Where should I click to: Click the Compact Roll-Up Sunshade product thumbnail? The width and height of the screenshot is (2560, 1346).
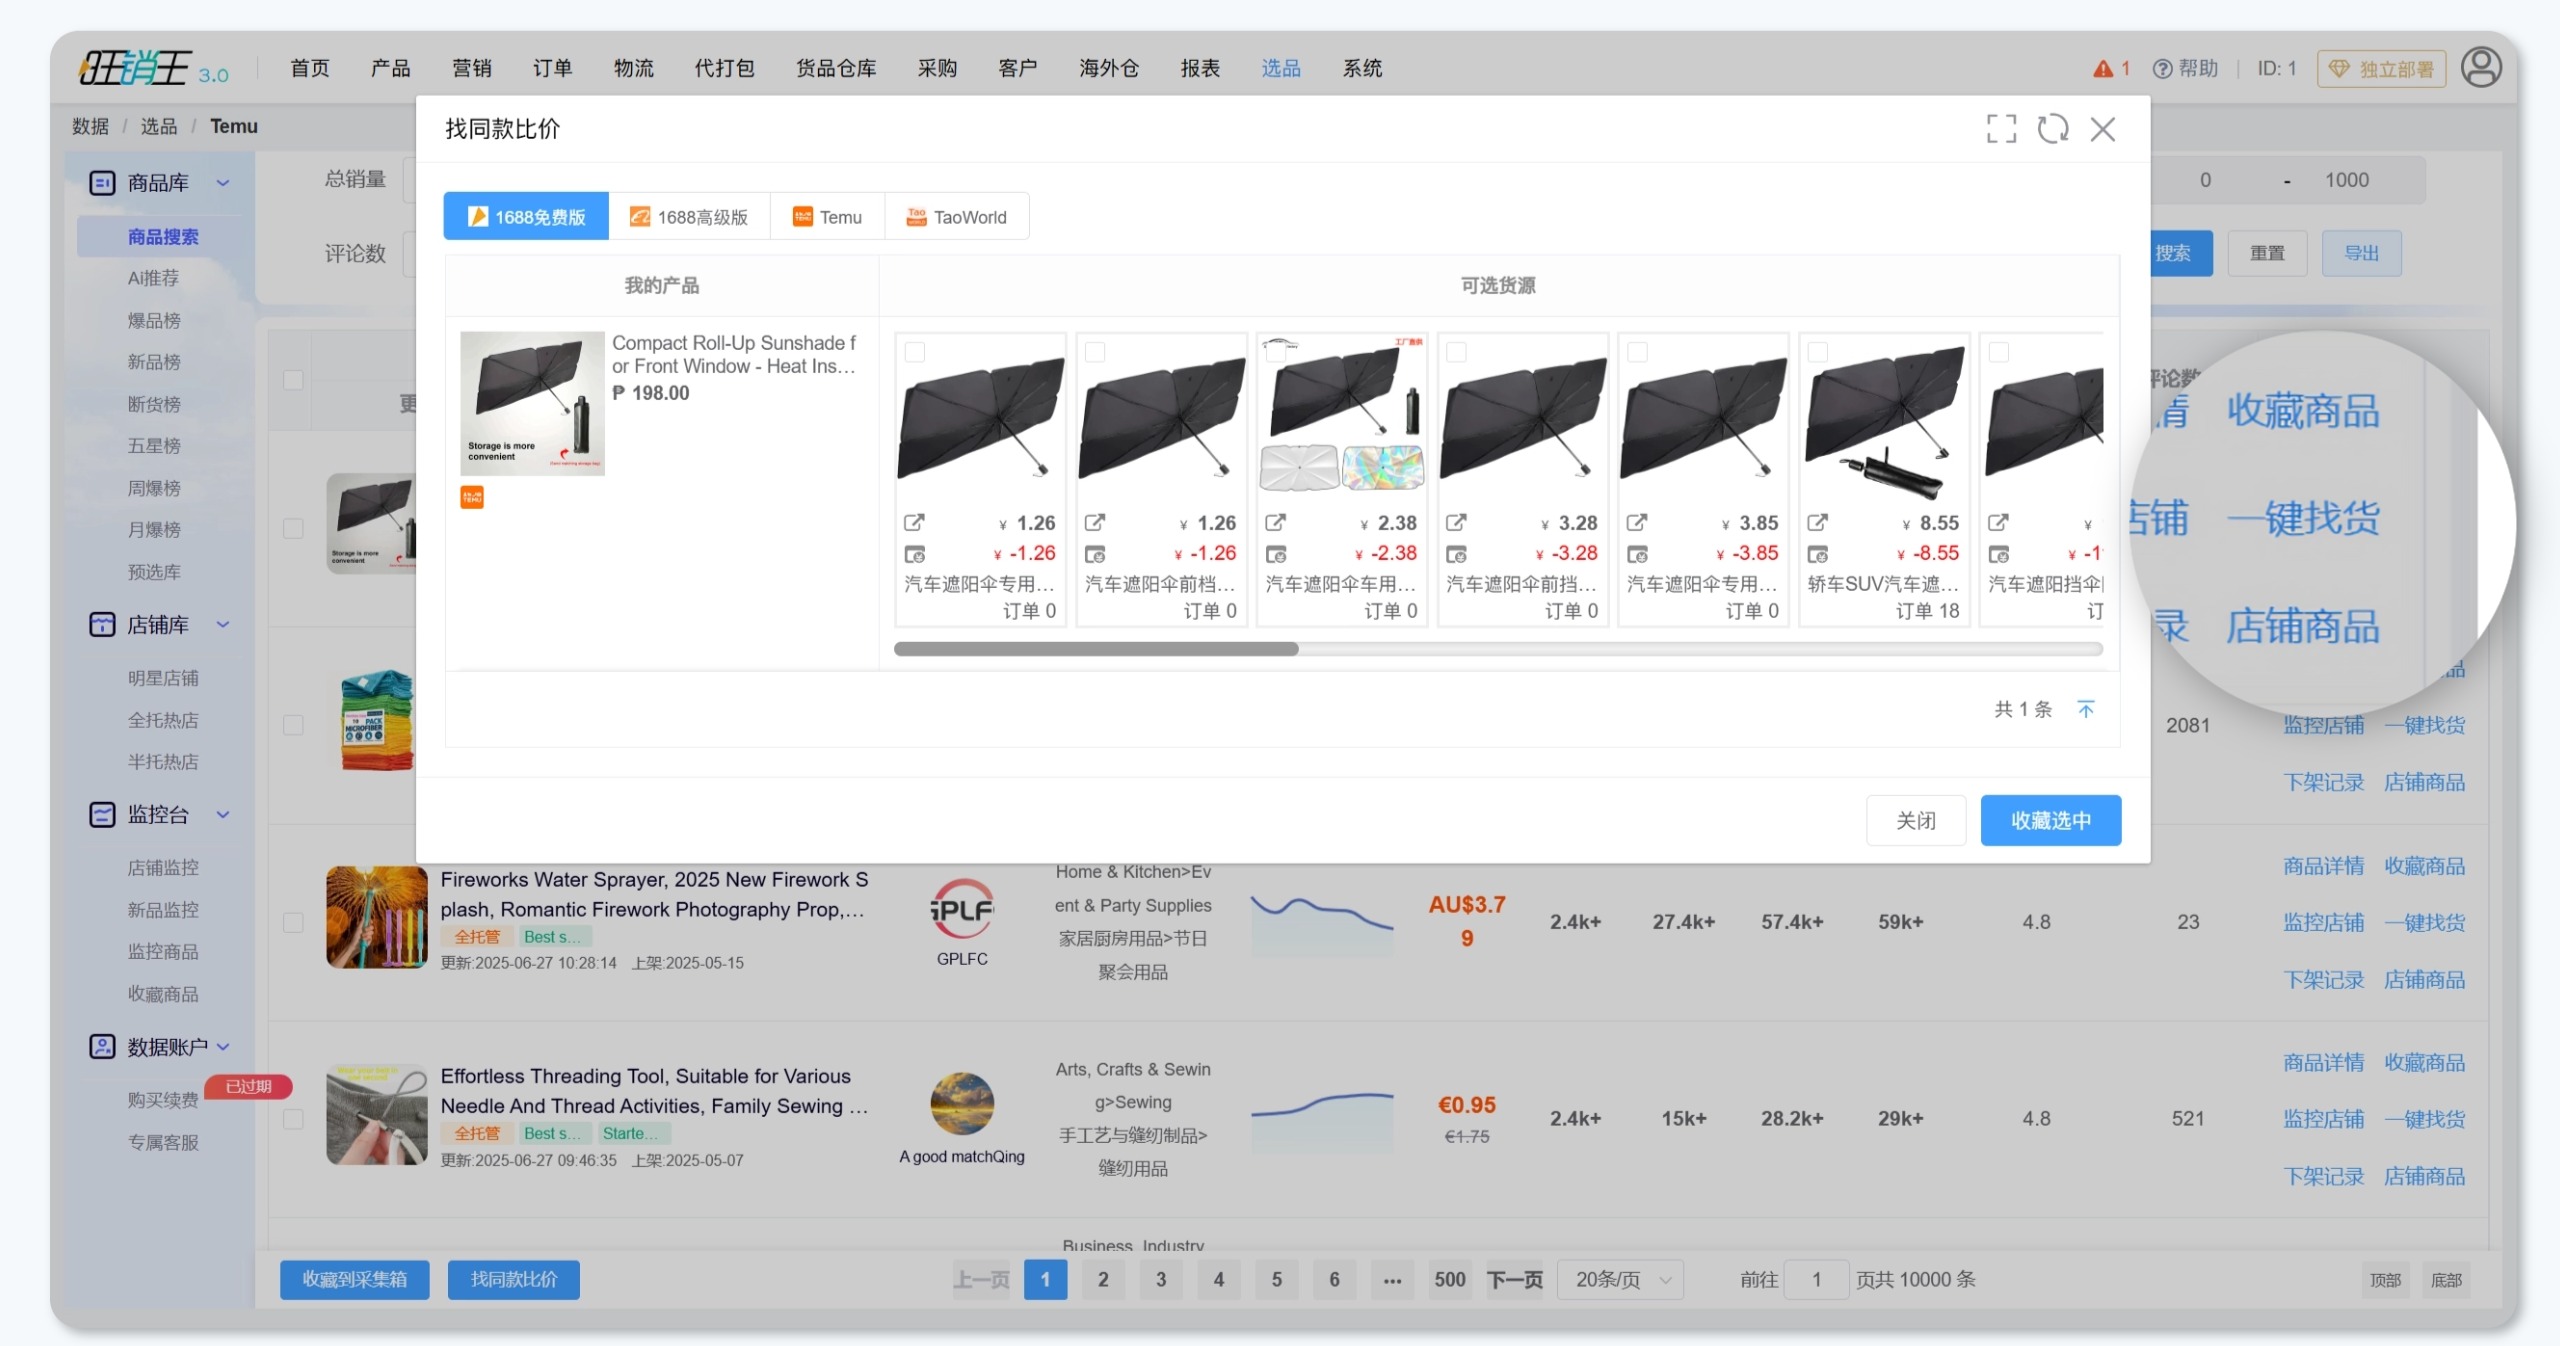coord(532,403)
